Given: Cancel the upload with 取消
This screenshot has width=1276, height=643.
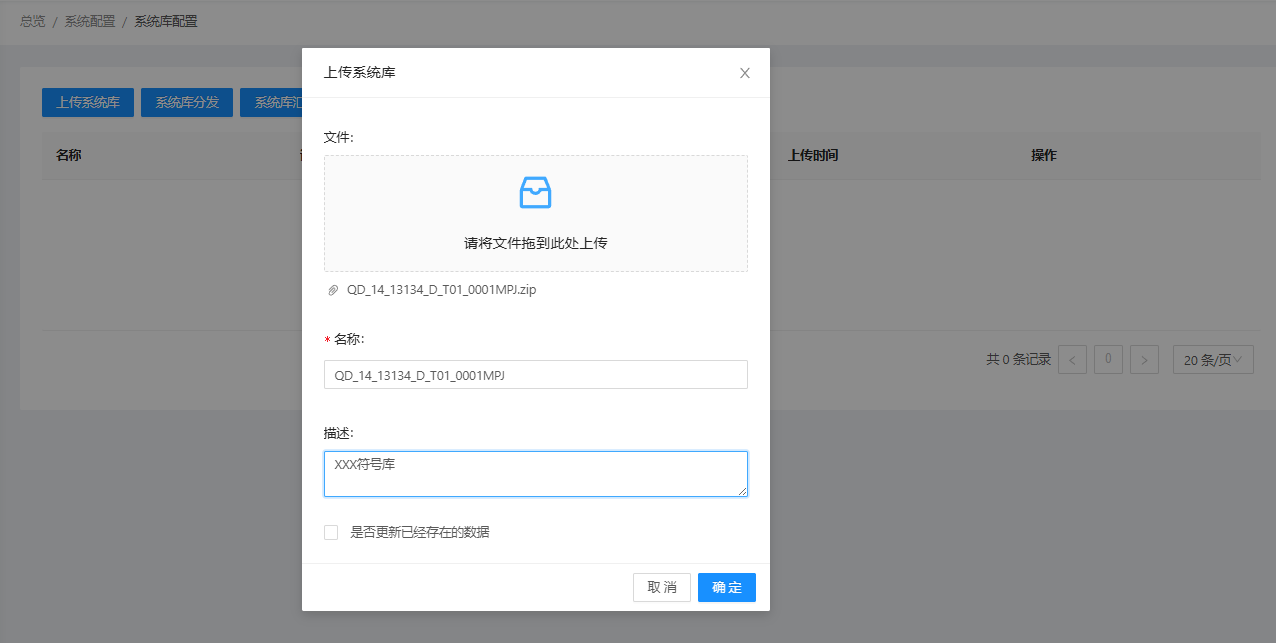Looking at the screenshot, I should coord(661,587).
